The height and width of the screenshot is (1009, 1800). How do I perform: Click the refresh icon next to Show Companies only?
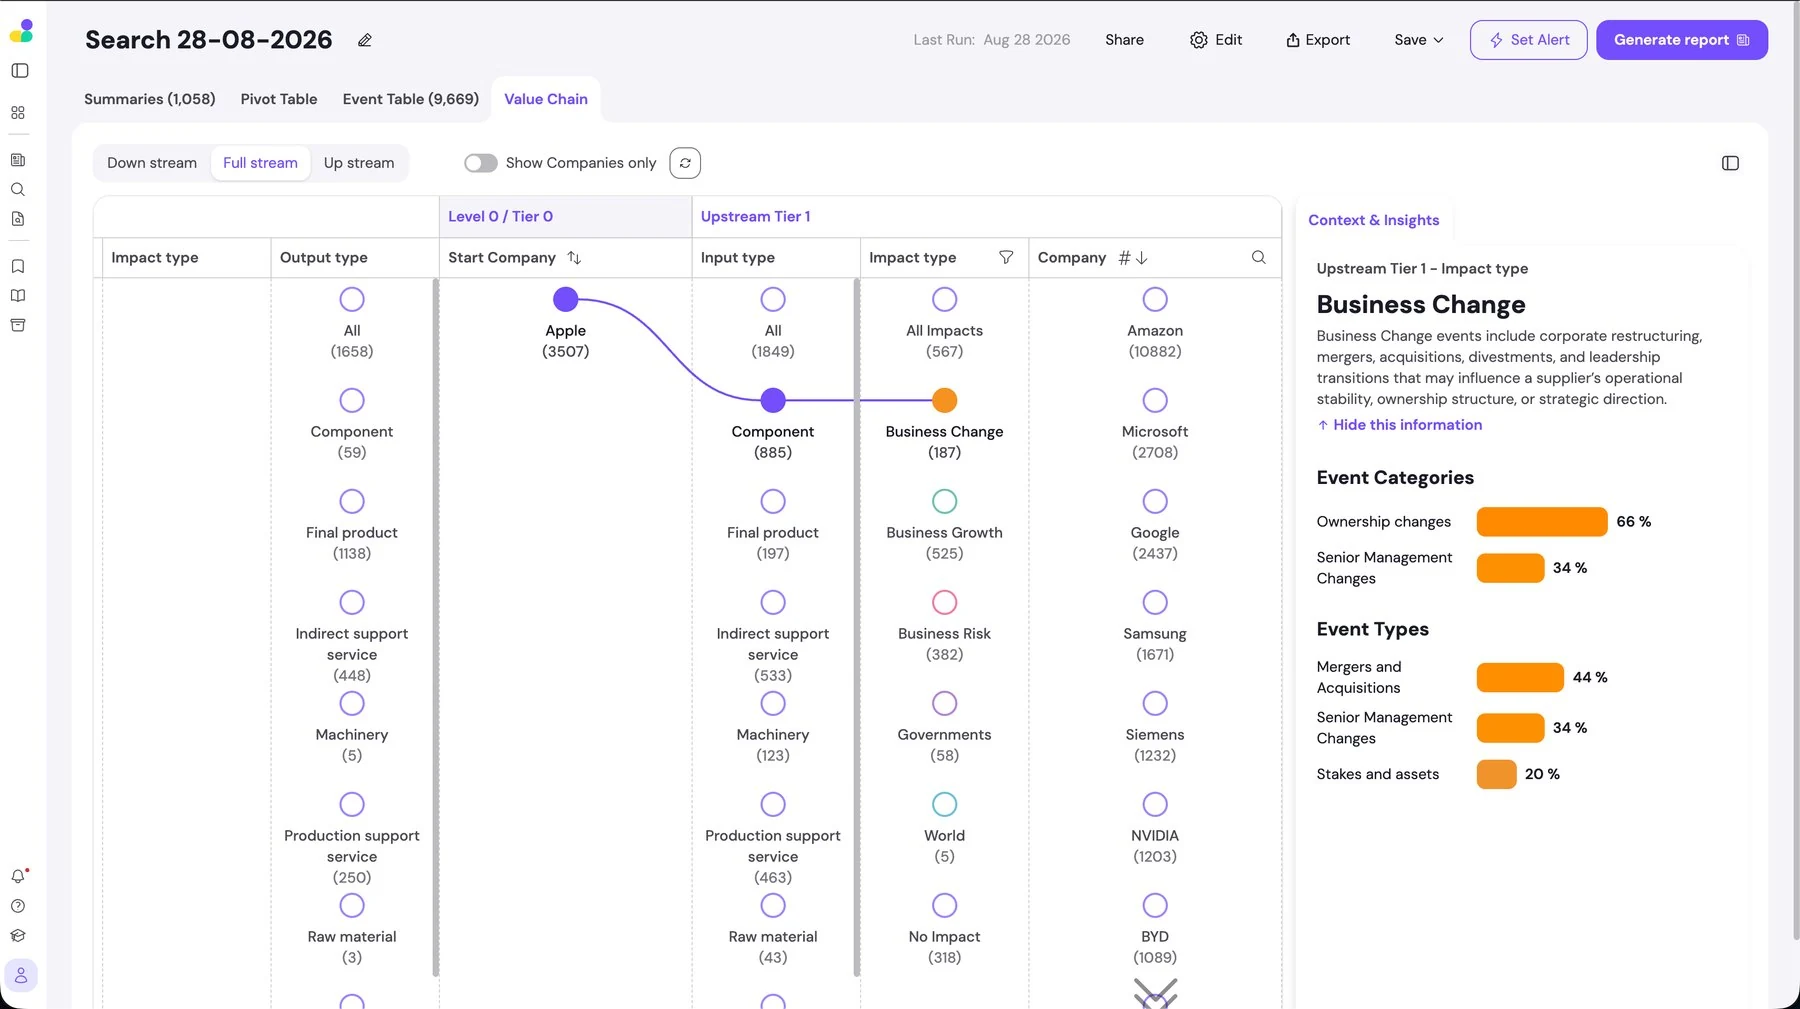685,163
